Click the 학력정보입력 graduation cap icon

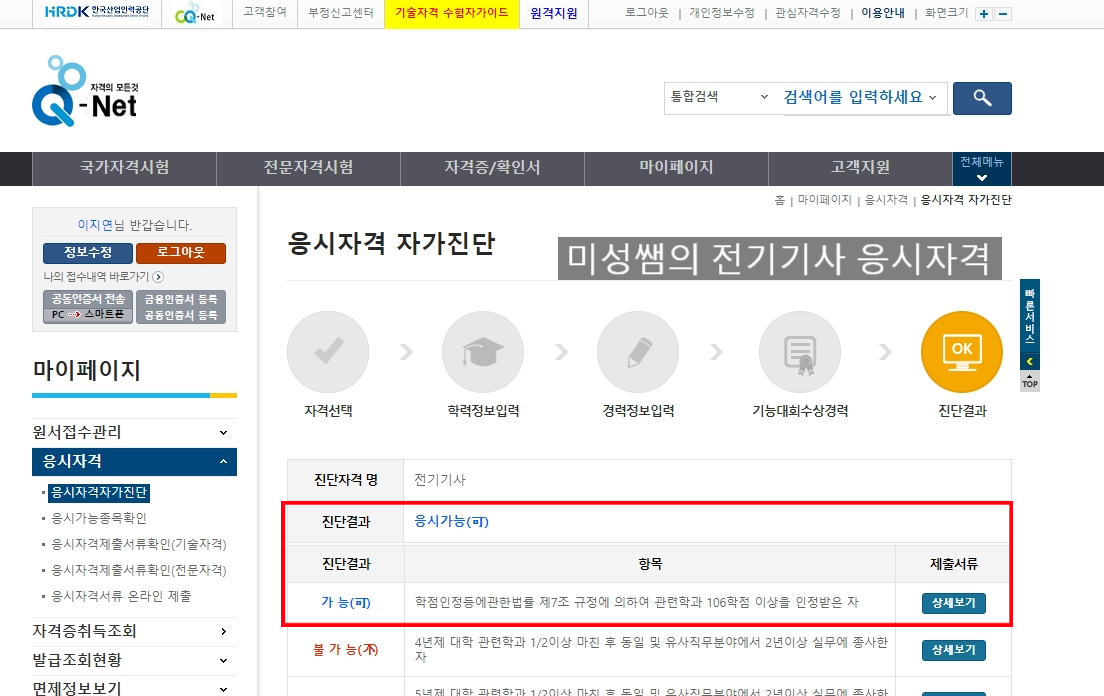tap(483, 352)
